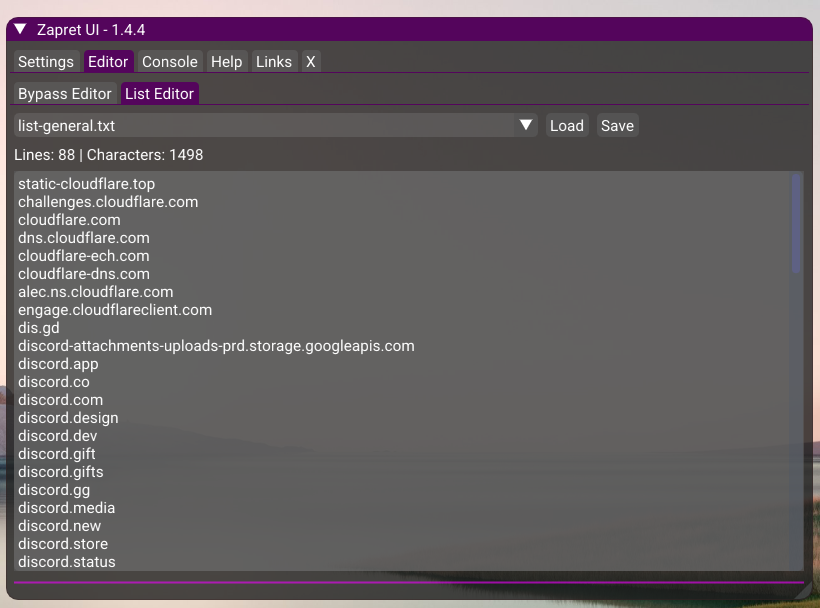Open the list-general.txt file dropdown
820x608 pixels.
(x=276, y=125)
